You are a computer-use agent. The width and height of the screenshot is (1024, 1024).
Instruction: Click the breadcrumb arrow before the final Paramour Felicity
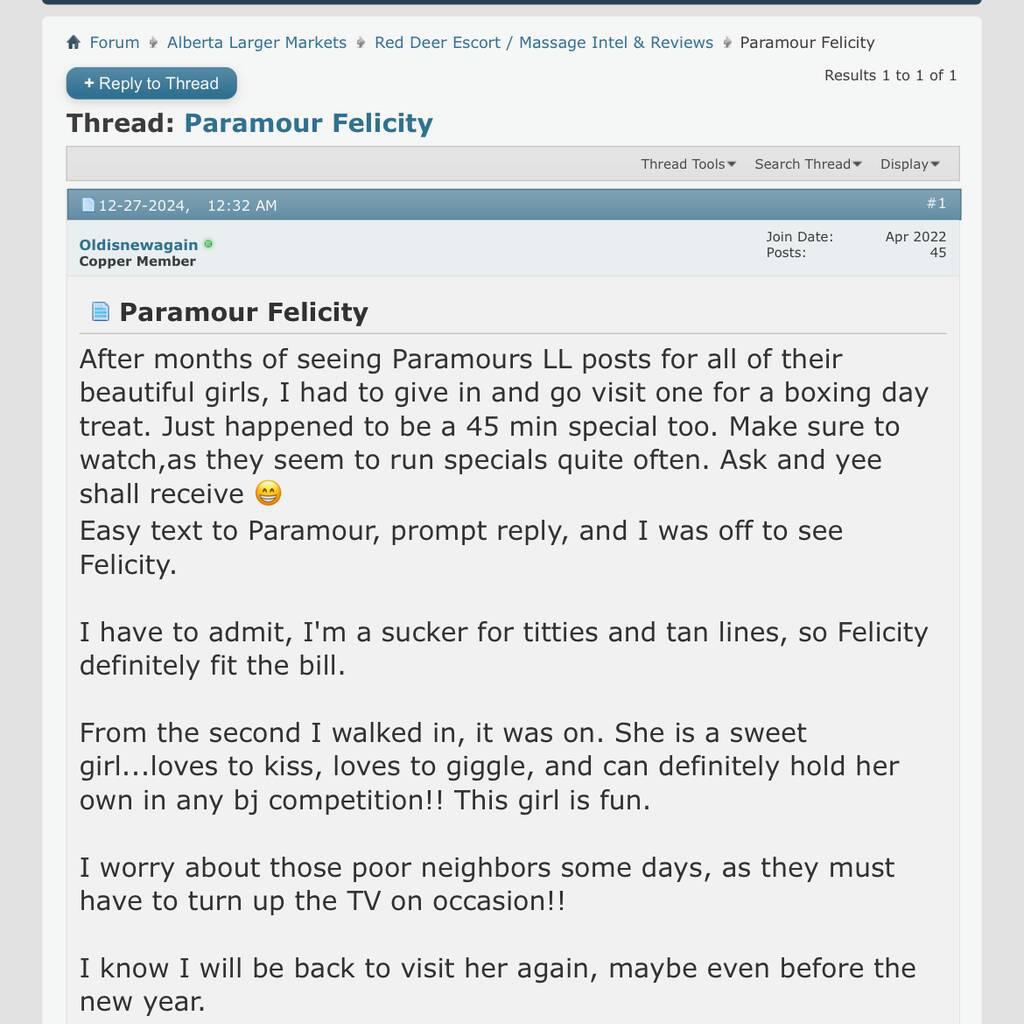tap(727, 43)
